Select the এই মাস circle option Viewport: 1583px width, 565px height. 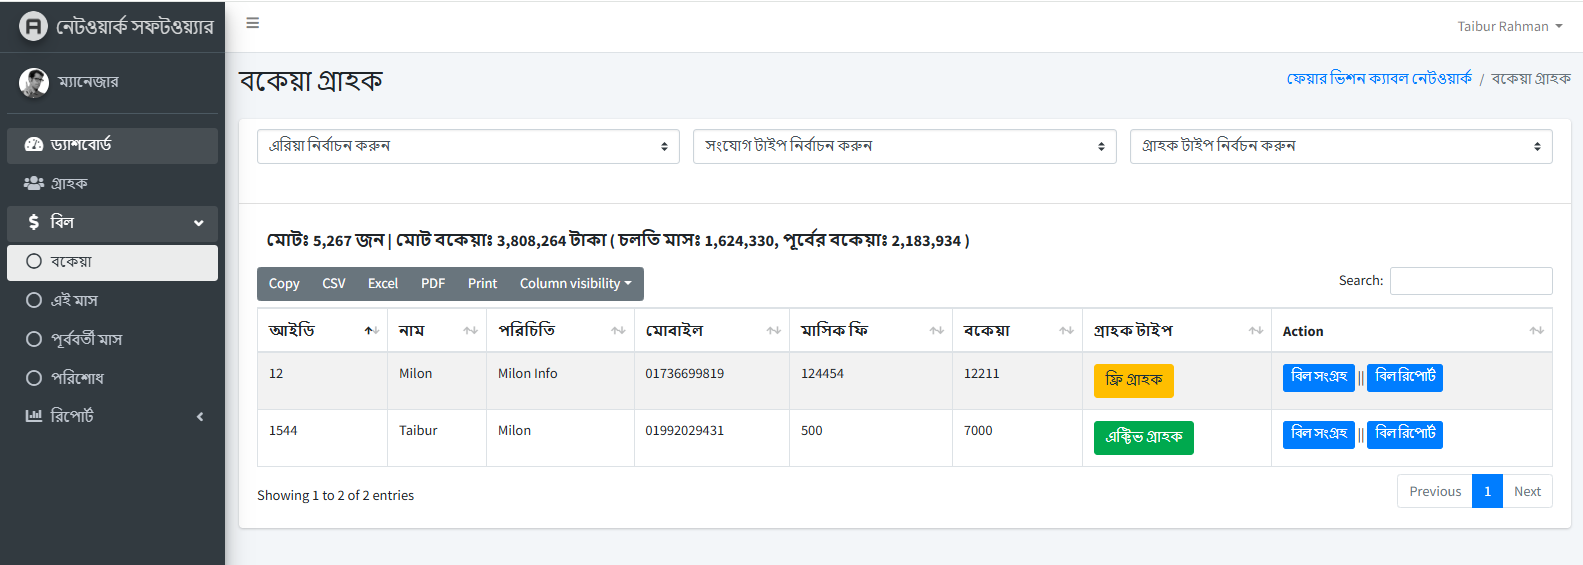click(34, 301)
